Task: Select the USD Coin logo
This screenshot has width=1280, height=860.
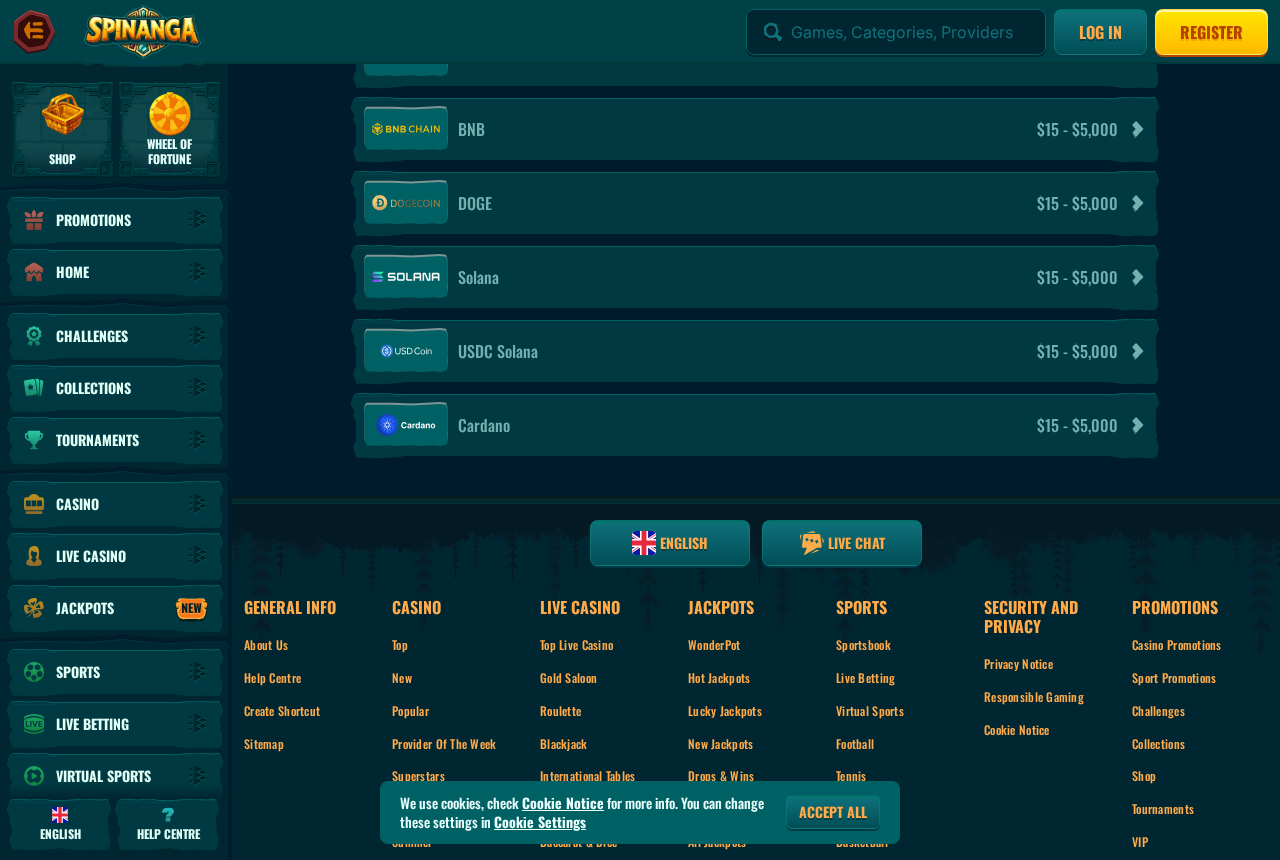Action: [406, 351]
